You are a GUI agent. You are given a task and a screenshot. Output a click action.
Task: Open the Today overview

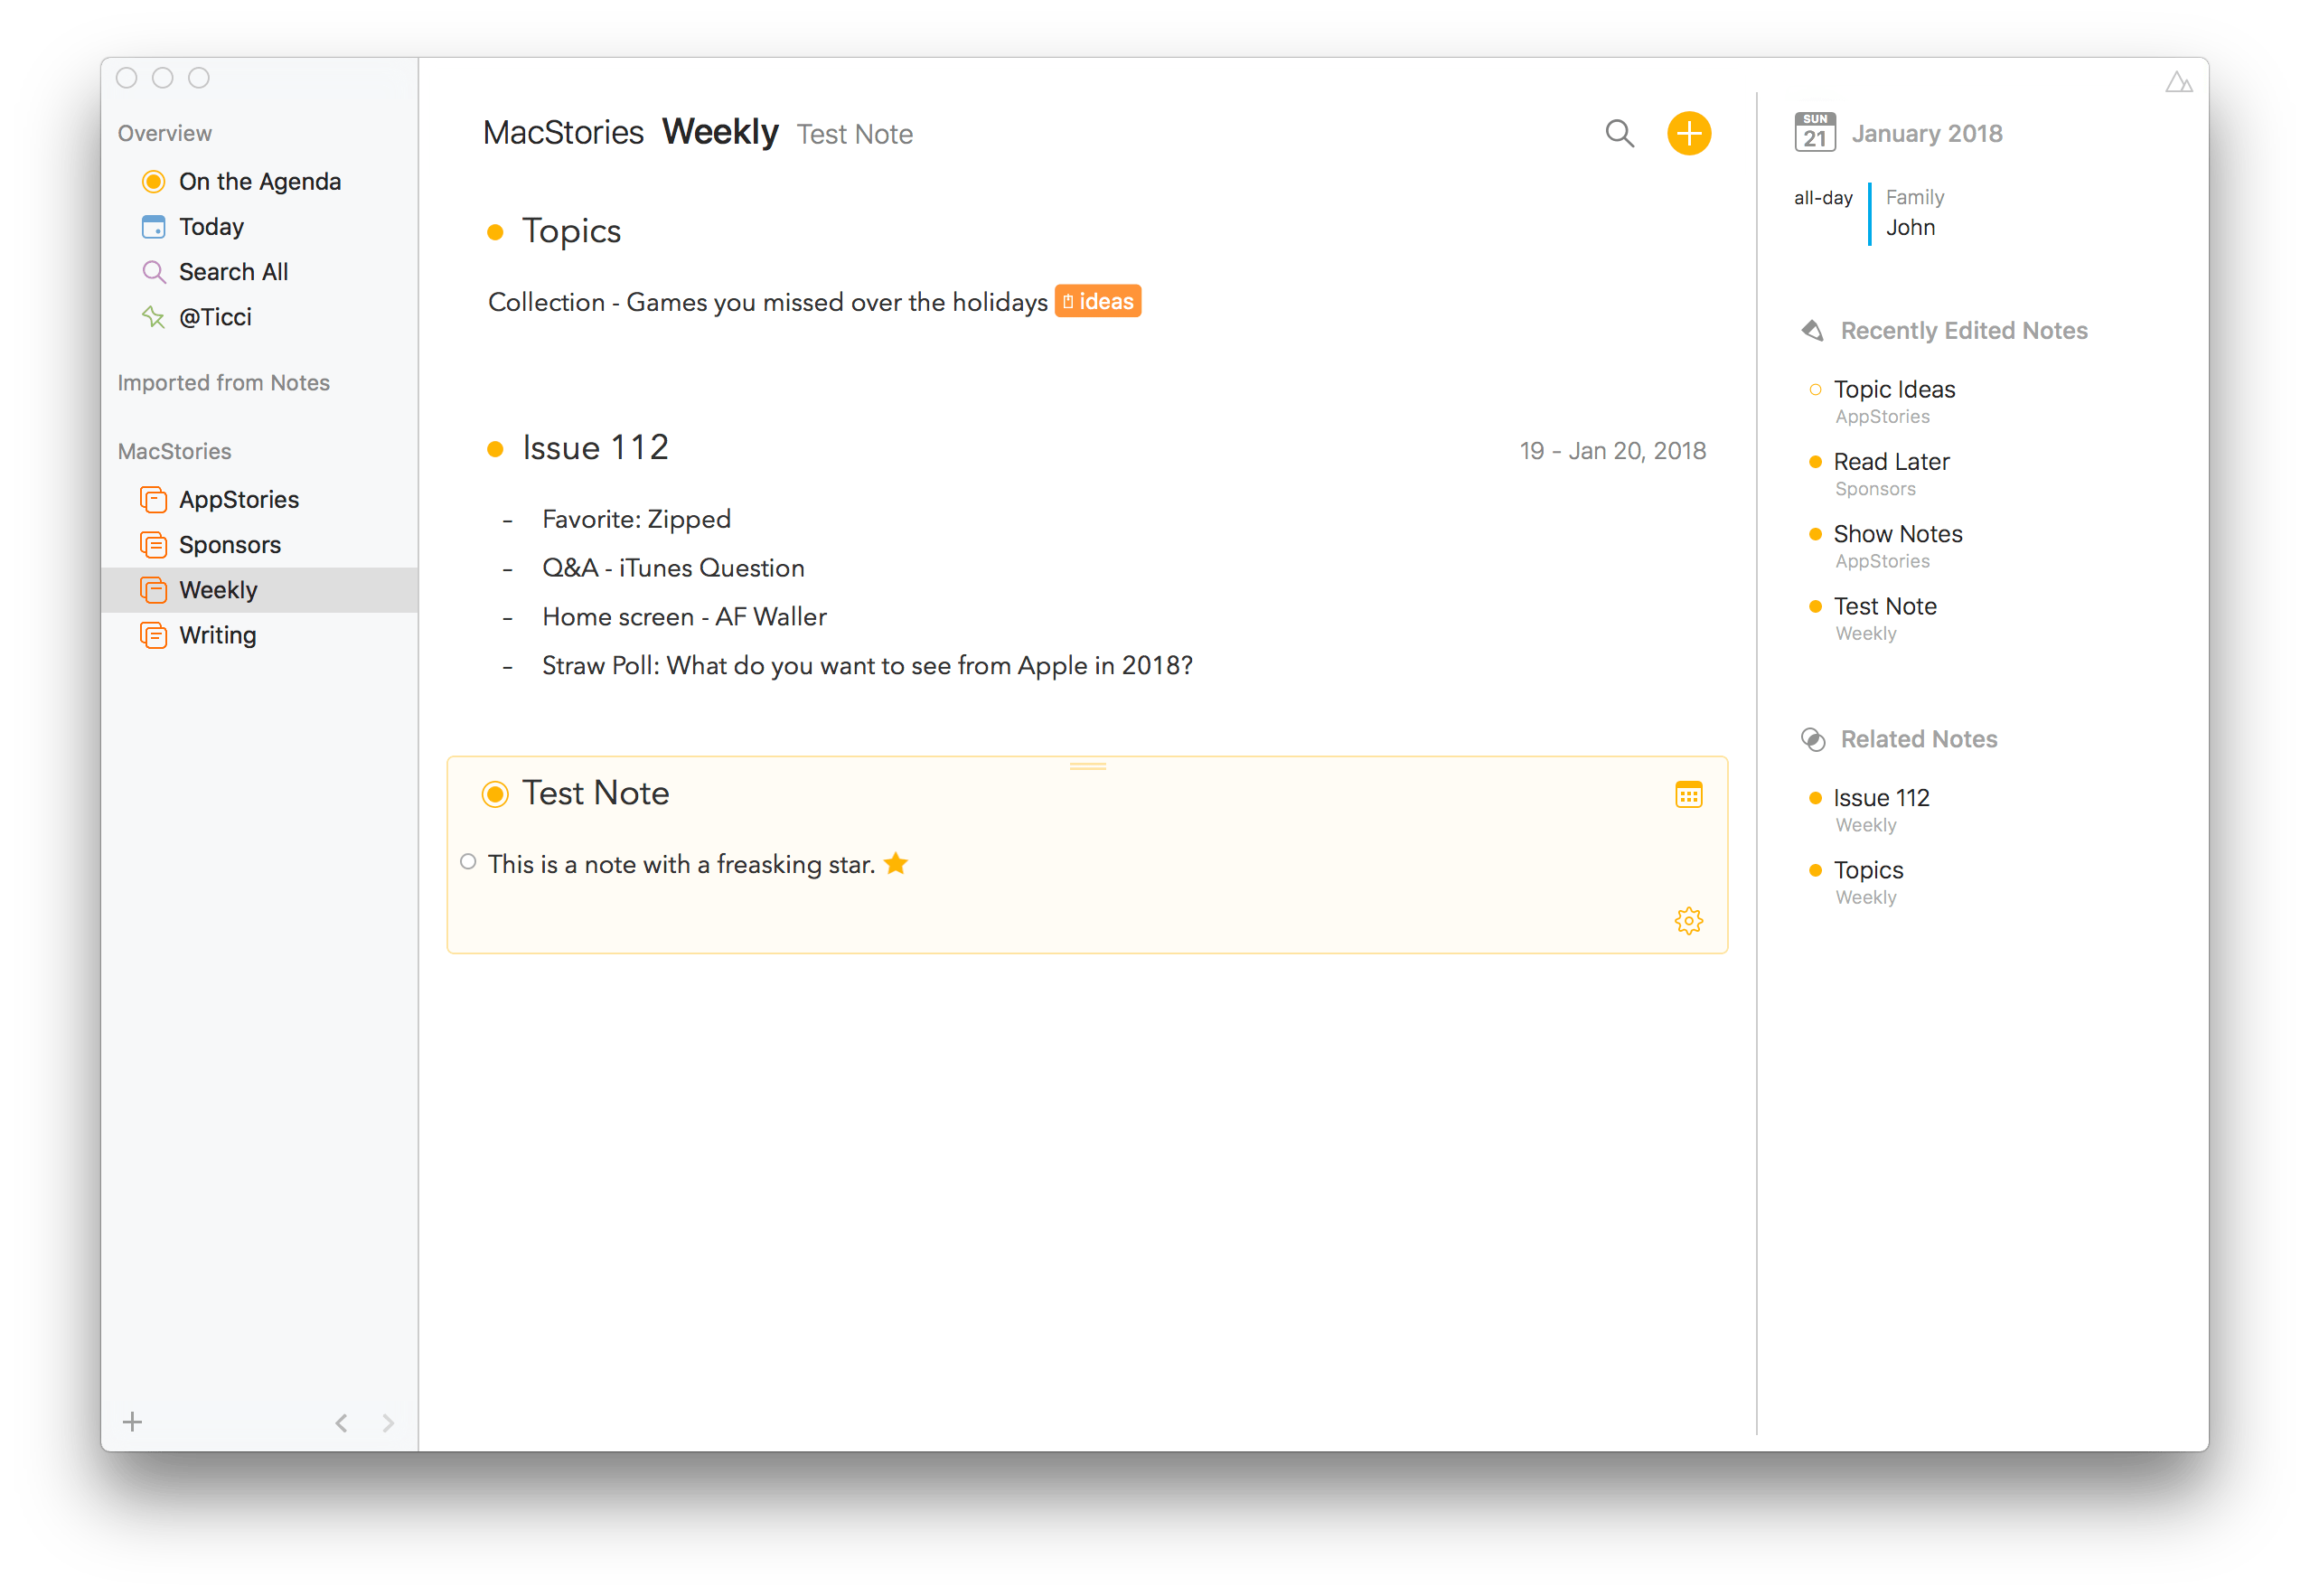(x=259, y=227)
